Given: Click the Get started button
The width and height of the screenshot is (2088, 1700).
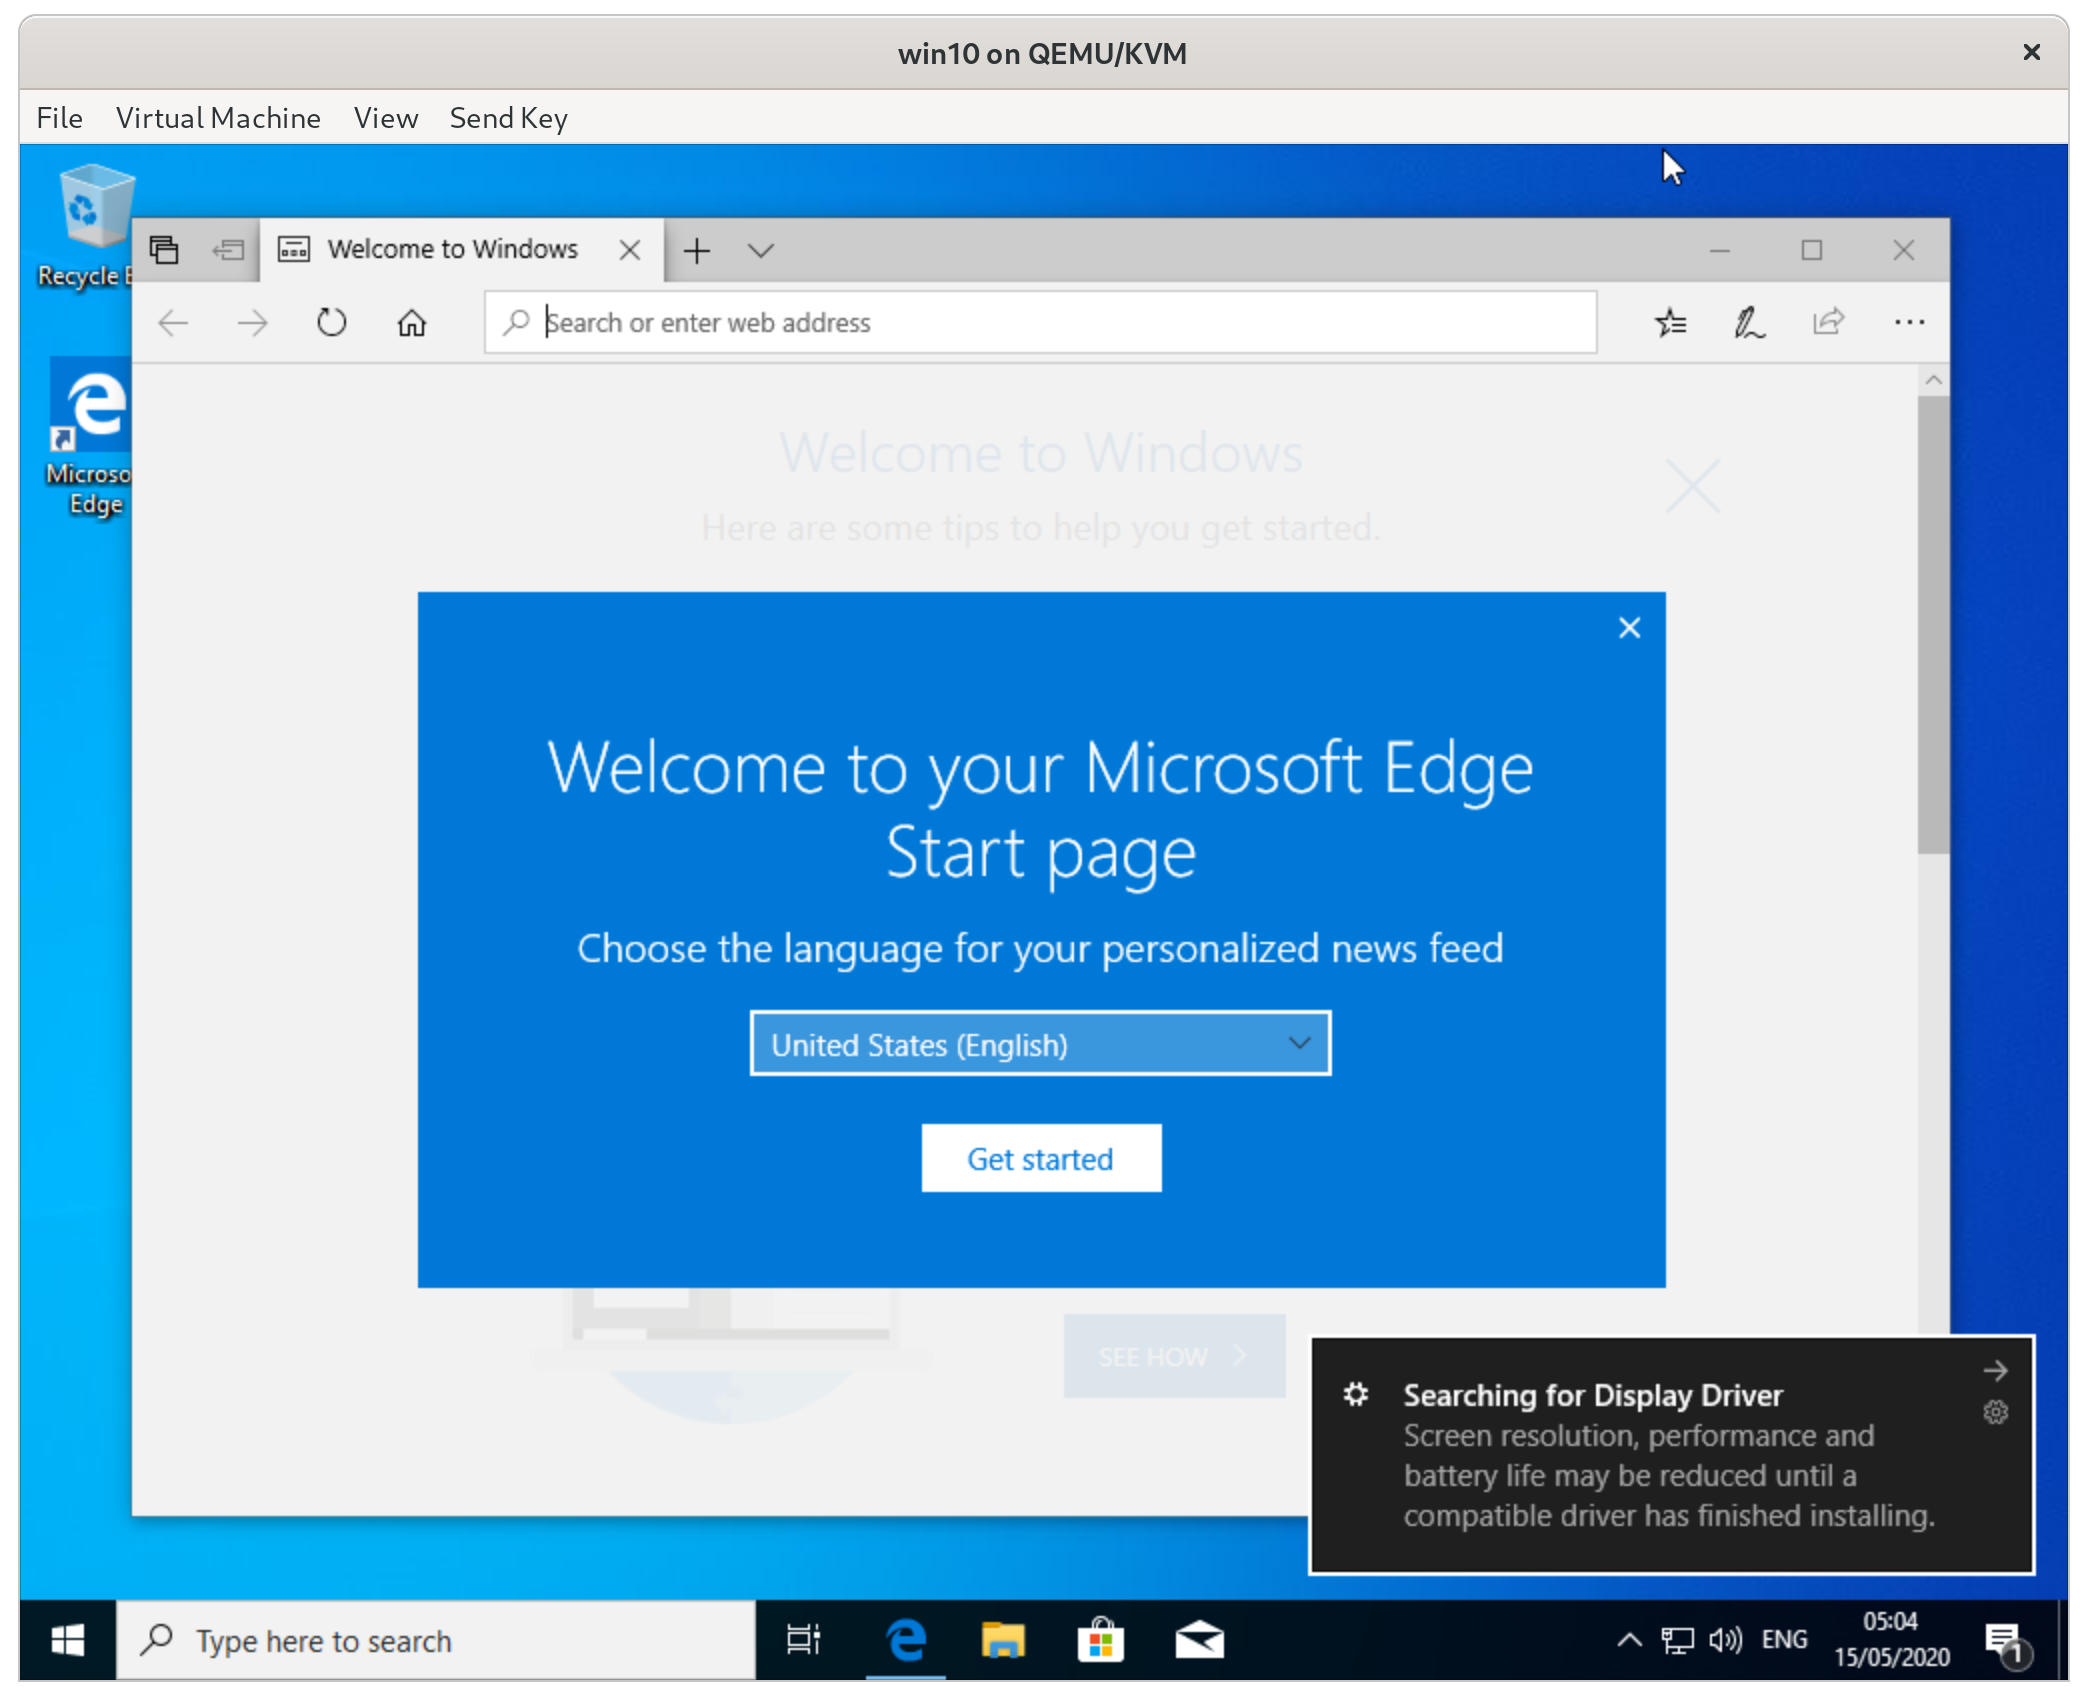Looking at the screenshot, I should [x=1041, y=1158].
